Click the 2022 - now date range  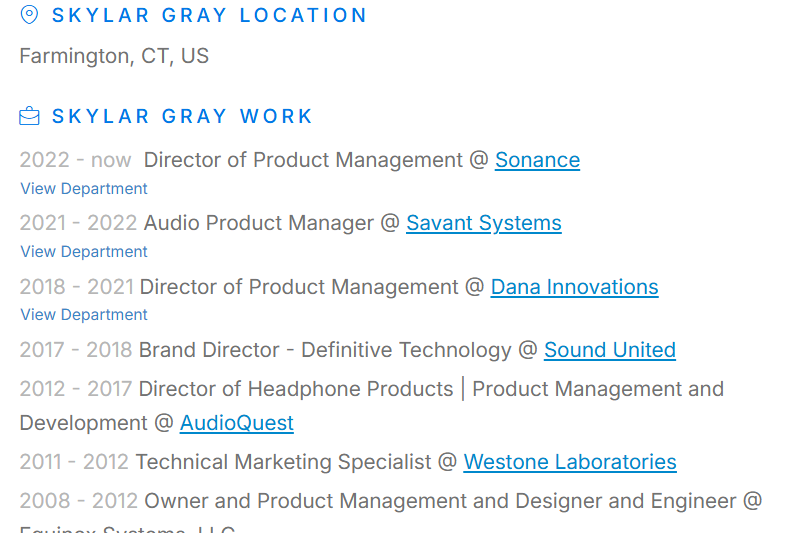pyautogui.click(x=75, y=160)
